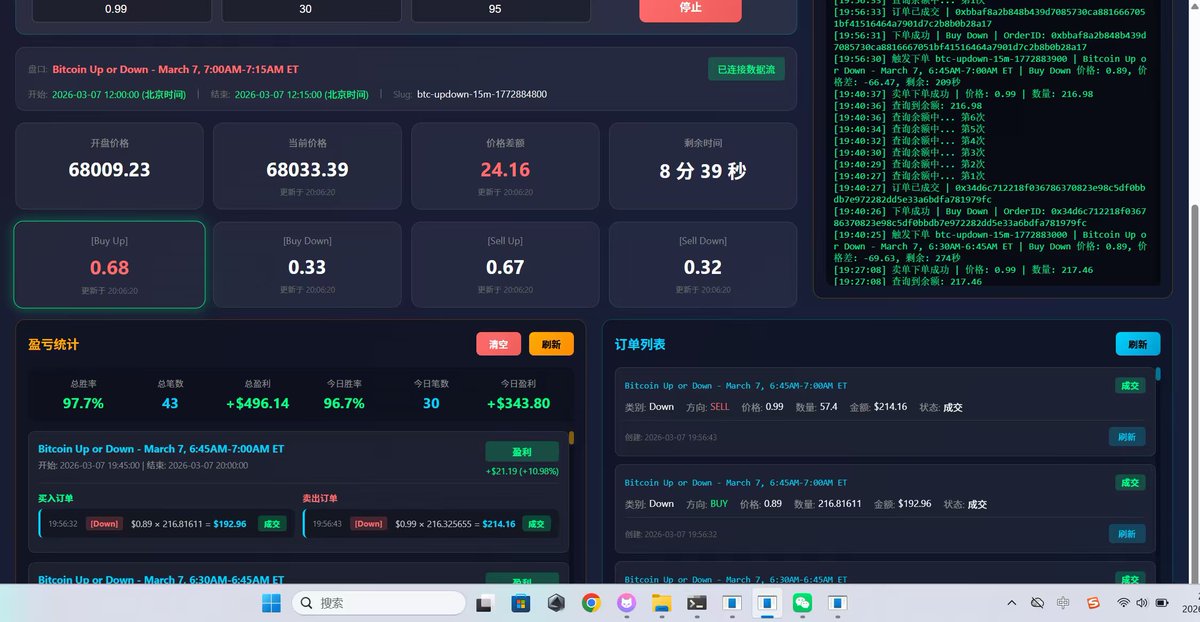Select the [Sell Down] 0.32 price card
Screen dimensions: 1200x622
pyautogui.click(x=703, y=265)
